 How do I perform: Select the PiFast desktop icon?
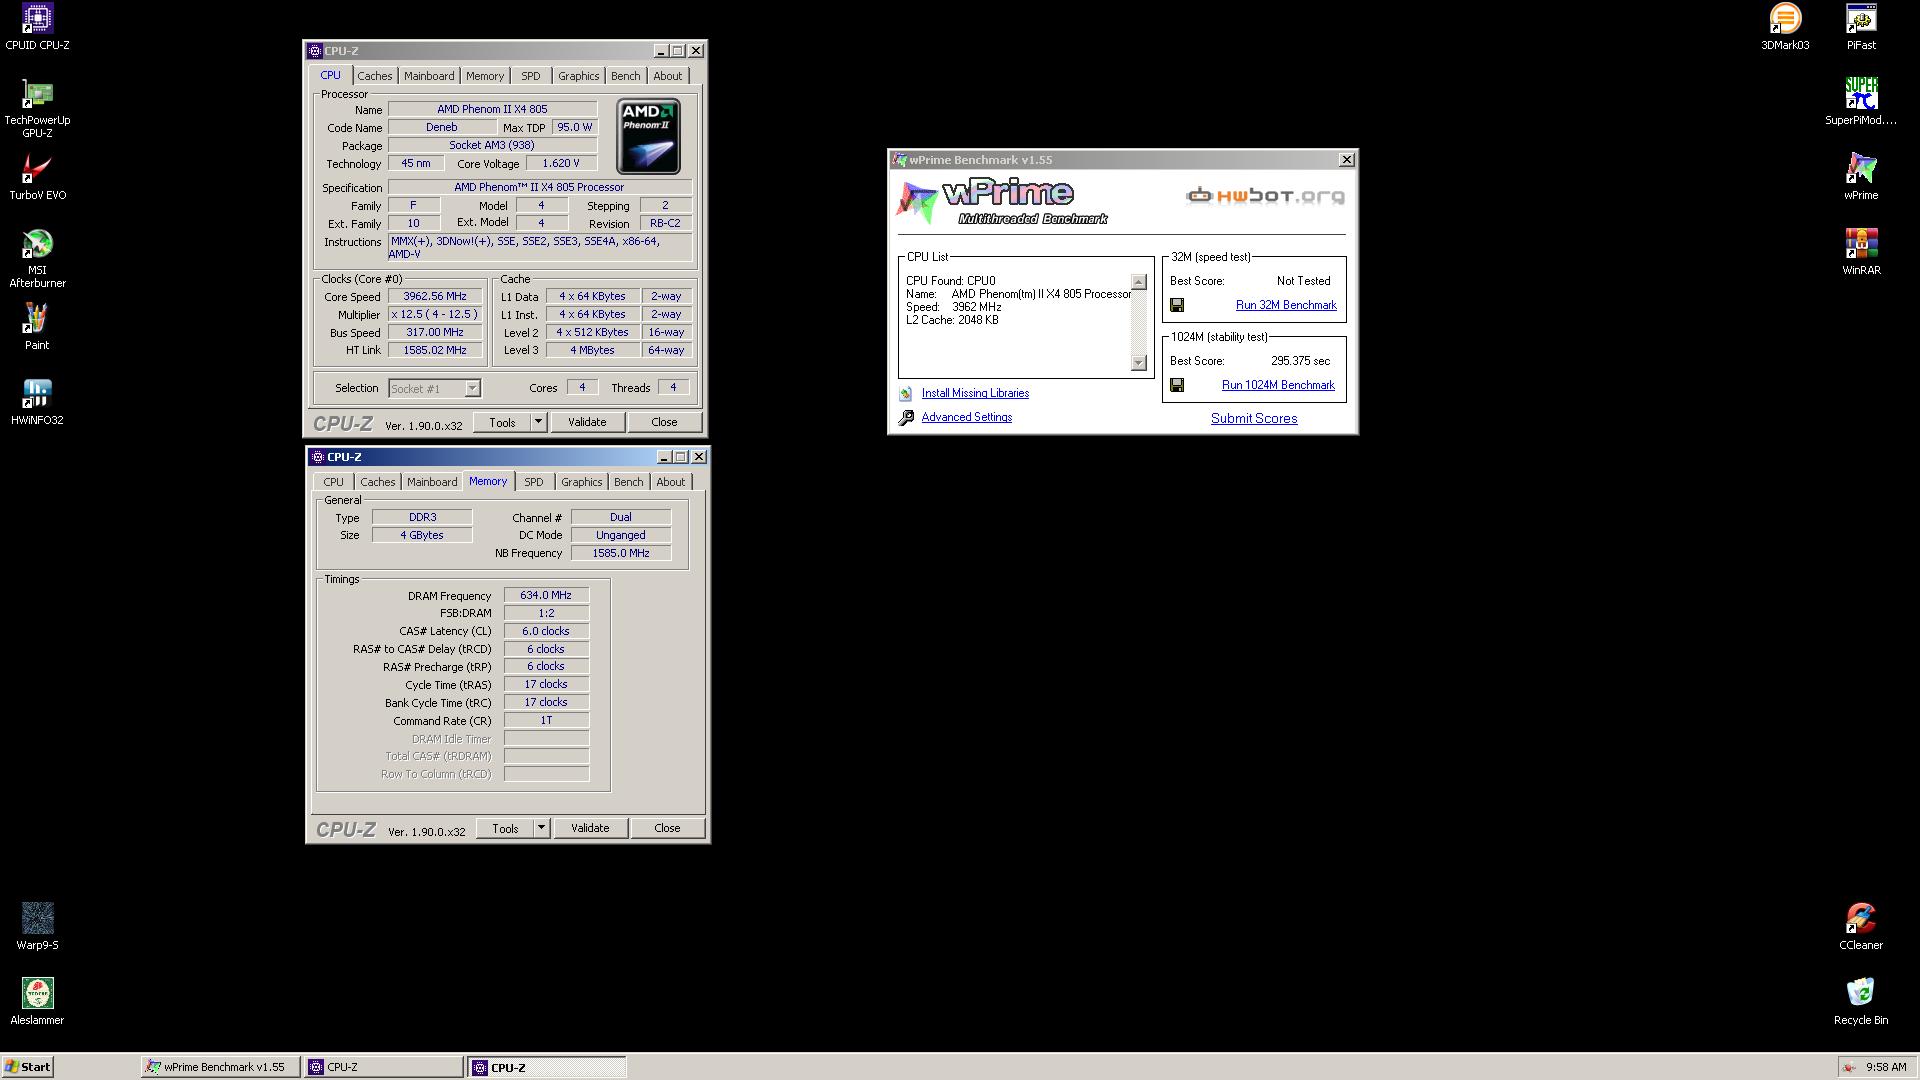1861,27
